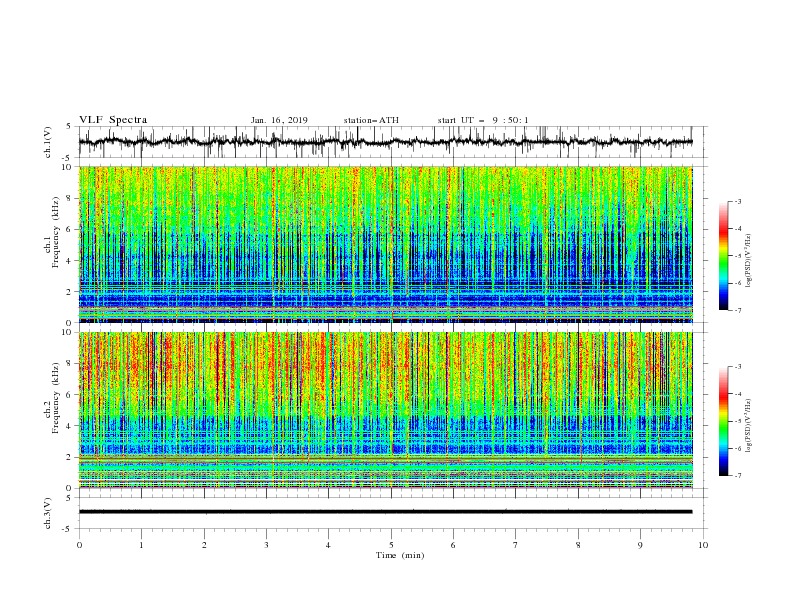Click the "-3" tick of ch.2 colorbar

(x=738, y=367)
